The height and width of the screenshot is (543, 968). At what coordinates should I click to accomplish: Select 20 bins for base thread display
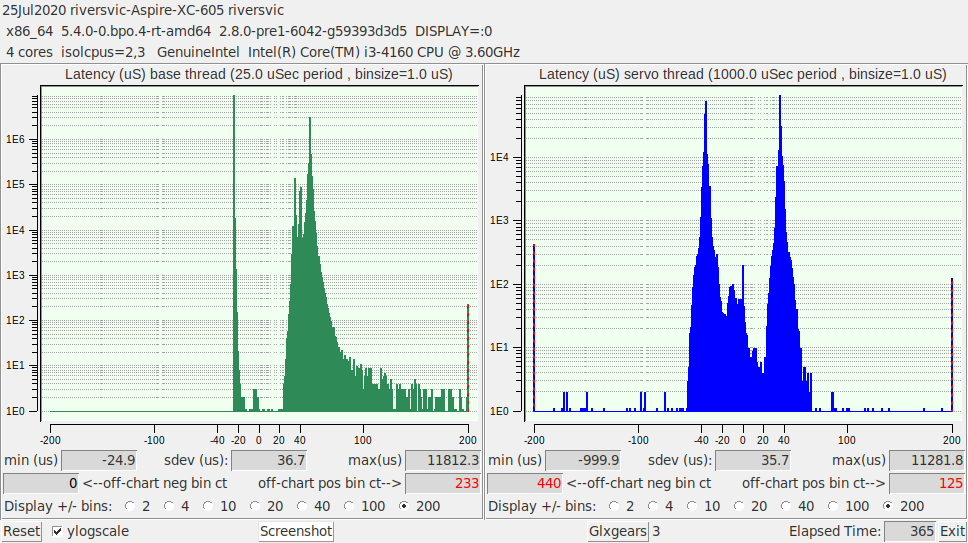255,507
